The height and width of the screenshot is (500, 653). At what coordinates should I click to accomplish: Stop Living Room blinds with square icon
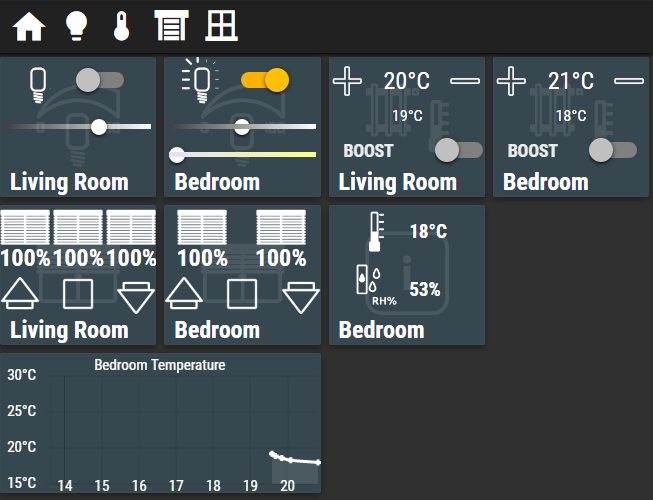click(78, 294)
